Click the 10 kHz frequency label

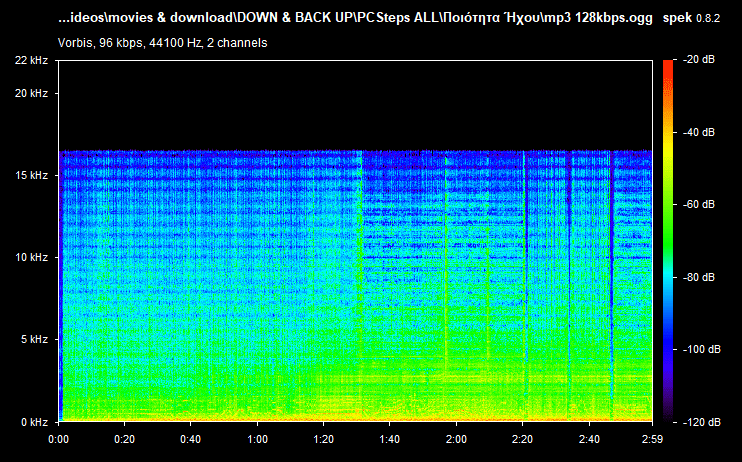point(31,257)
